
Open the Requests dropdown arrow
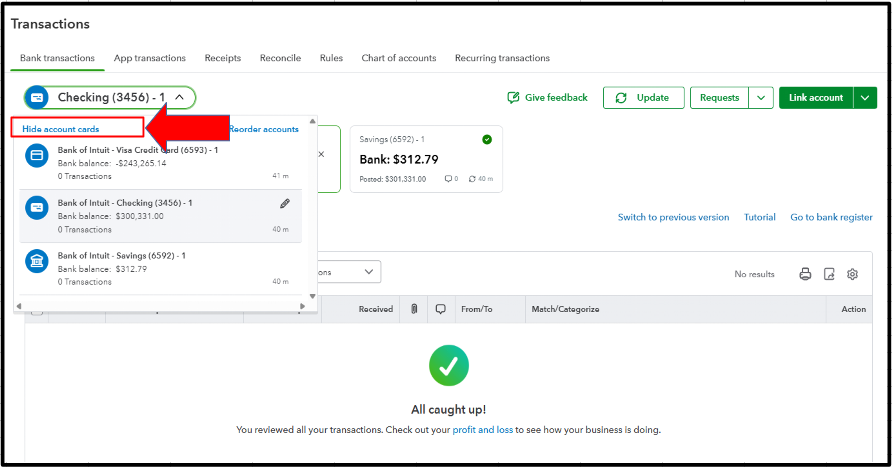[x=761, y=98]
